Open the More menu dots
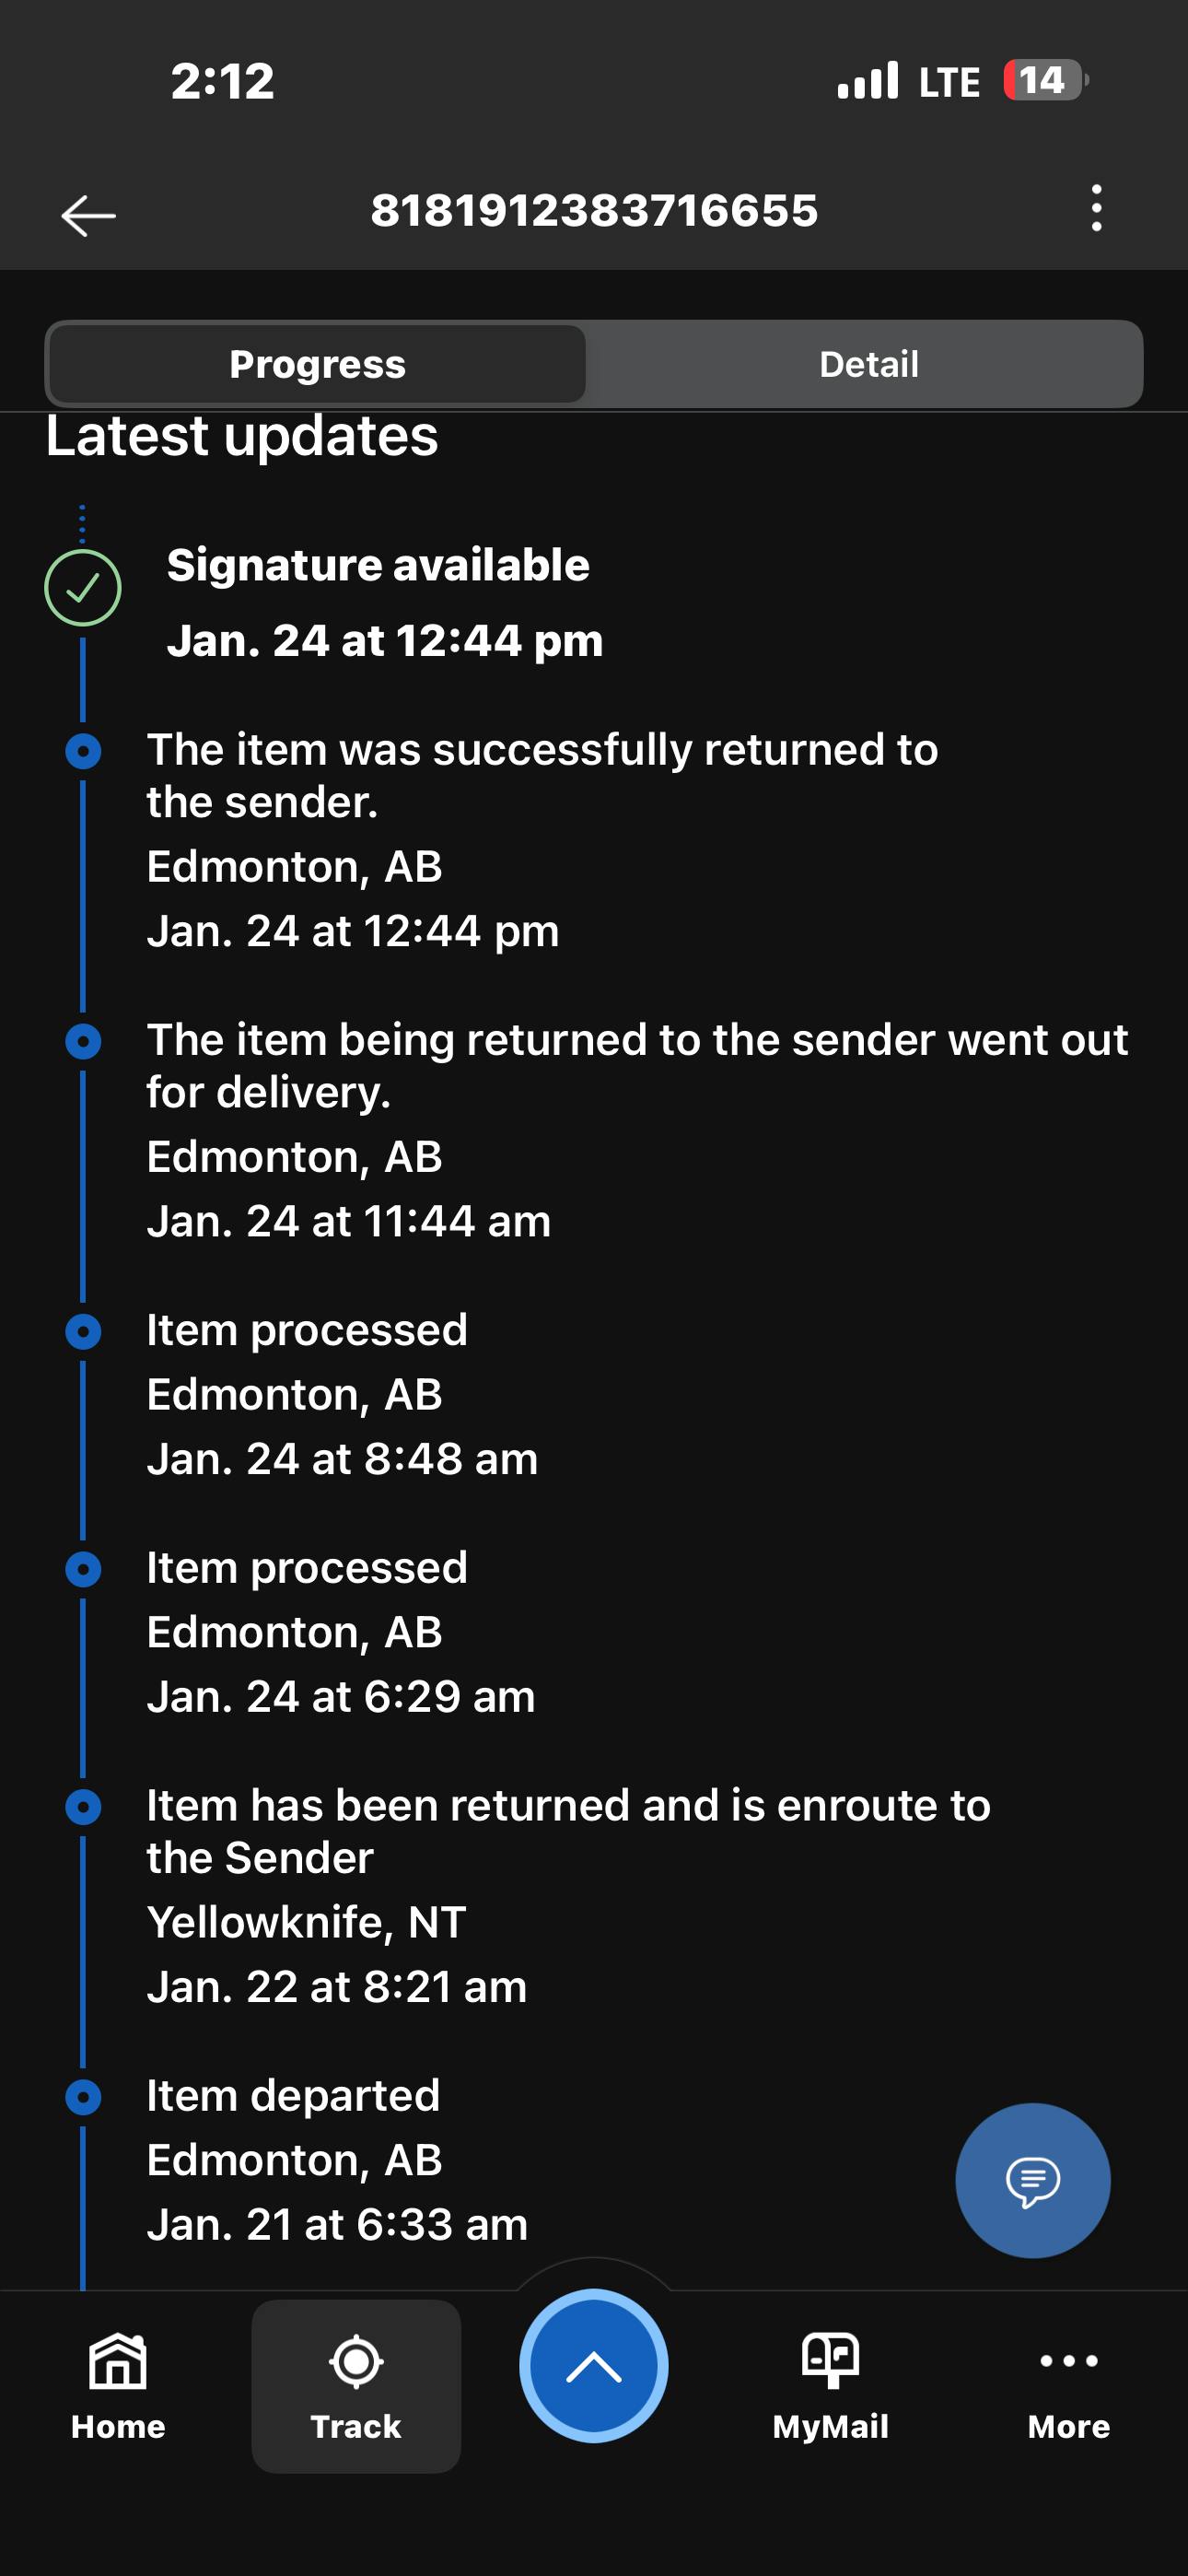This screenshot has width=1188, height=2576. [1068, 2363]
